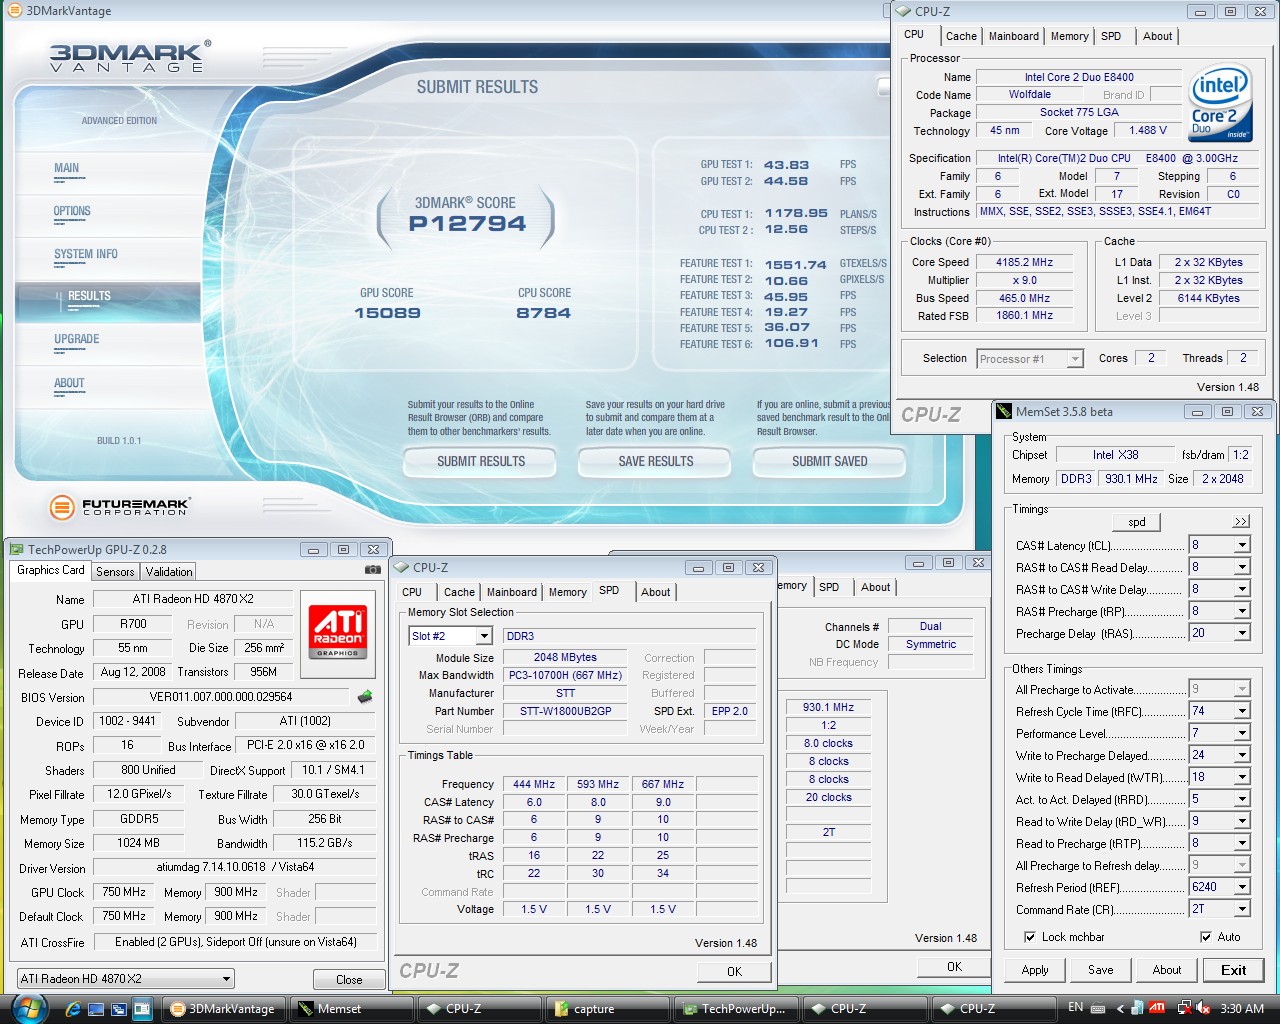Open Mainboard tab in the top-right CPU-Z window

1014,36
